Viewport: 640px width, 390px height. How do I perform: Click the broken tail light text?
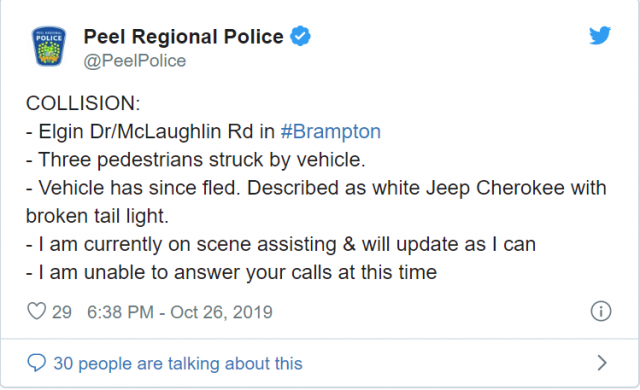[97, 216]
